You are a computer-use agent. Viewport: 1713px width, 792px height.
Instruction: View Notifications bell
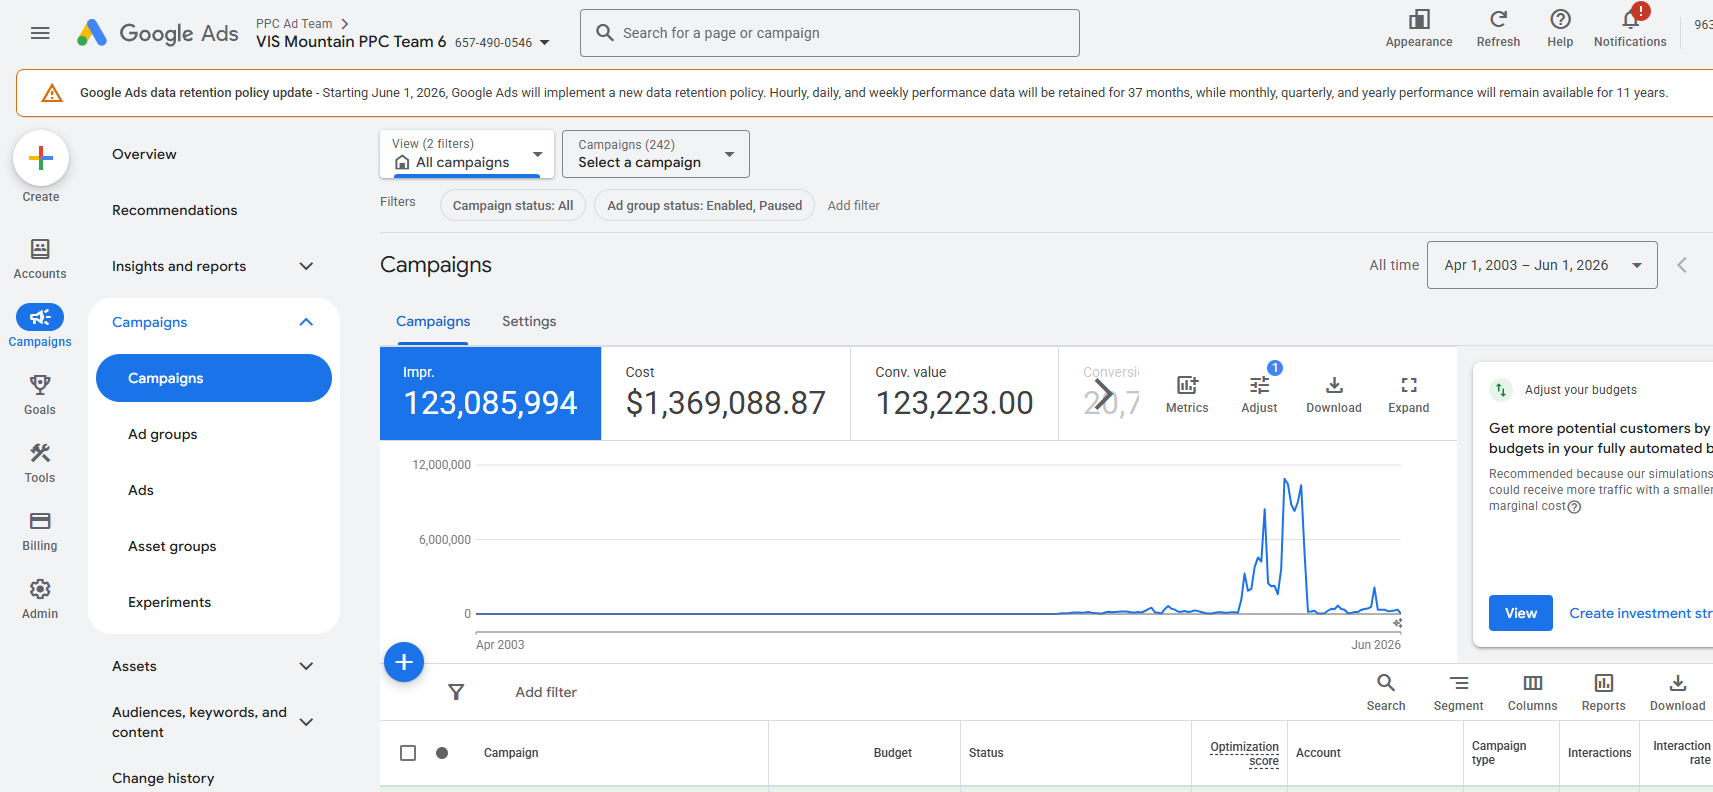click(1630, 29)
